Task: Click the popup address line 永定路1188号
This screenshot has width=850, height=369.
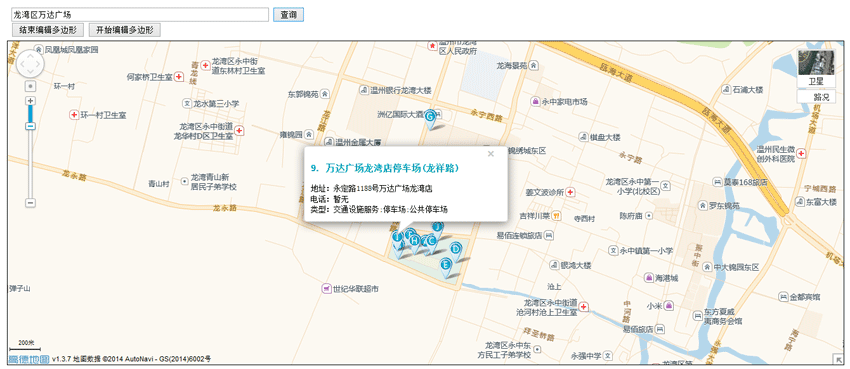Action: point(382,189)
